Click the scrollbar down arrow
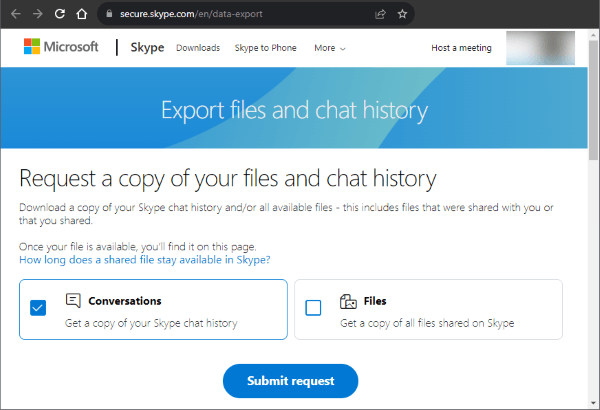Viewport: 600px width, 410px height. (593, 403)
